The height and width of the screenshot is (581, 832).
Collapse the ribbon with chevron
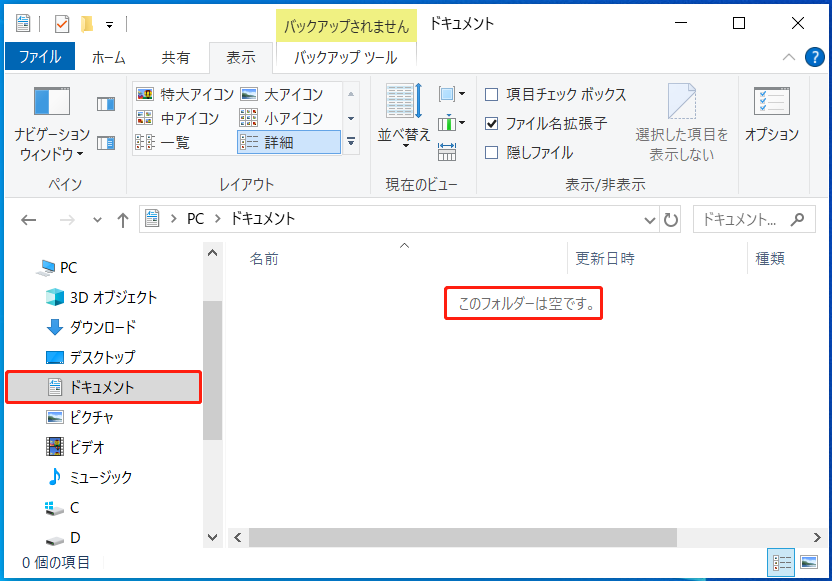[x=788, y=57]
